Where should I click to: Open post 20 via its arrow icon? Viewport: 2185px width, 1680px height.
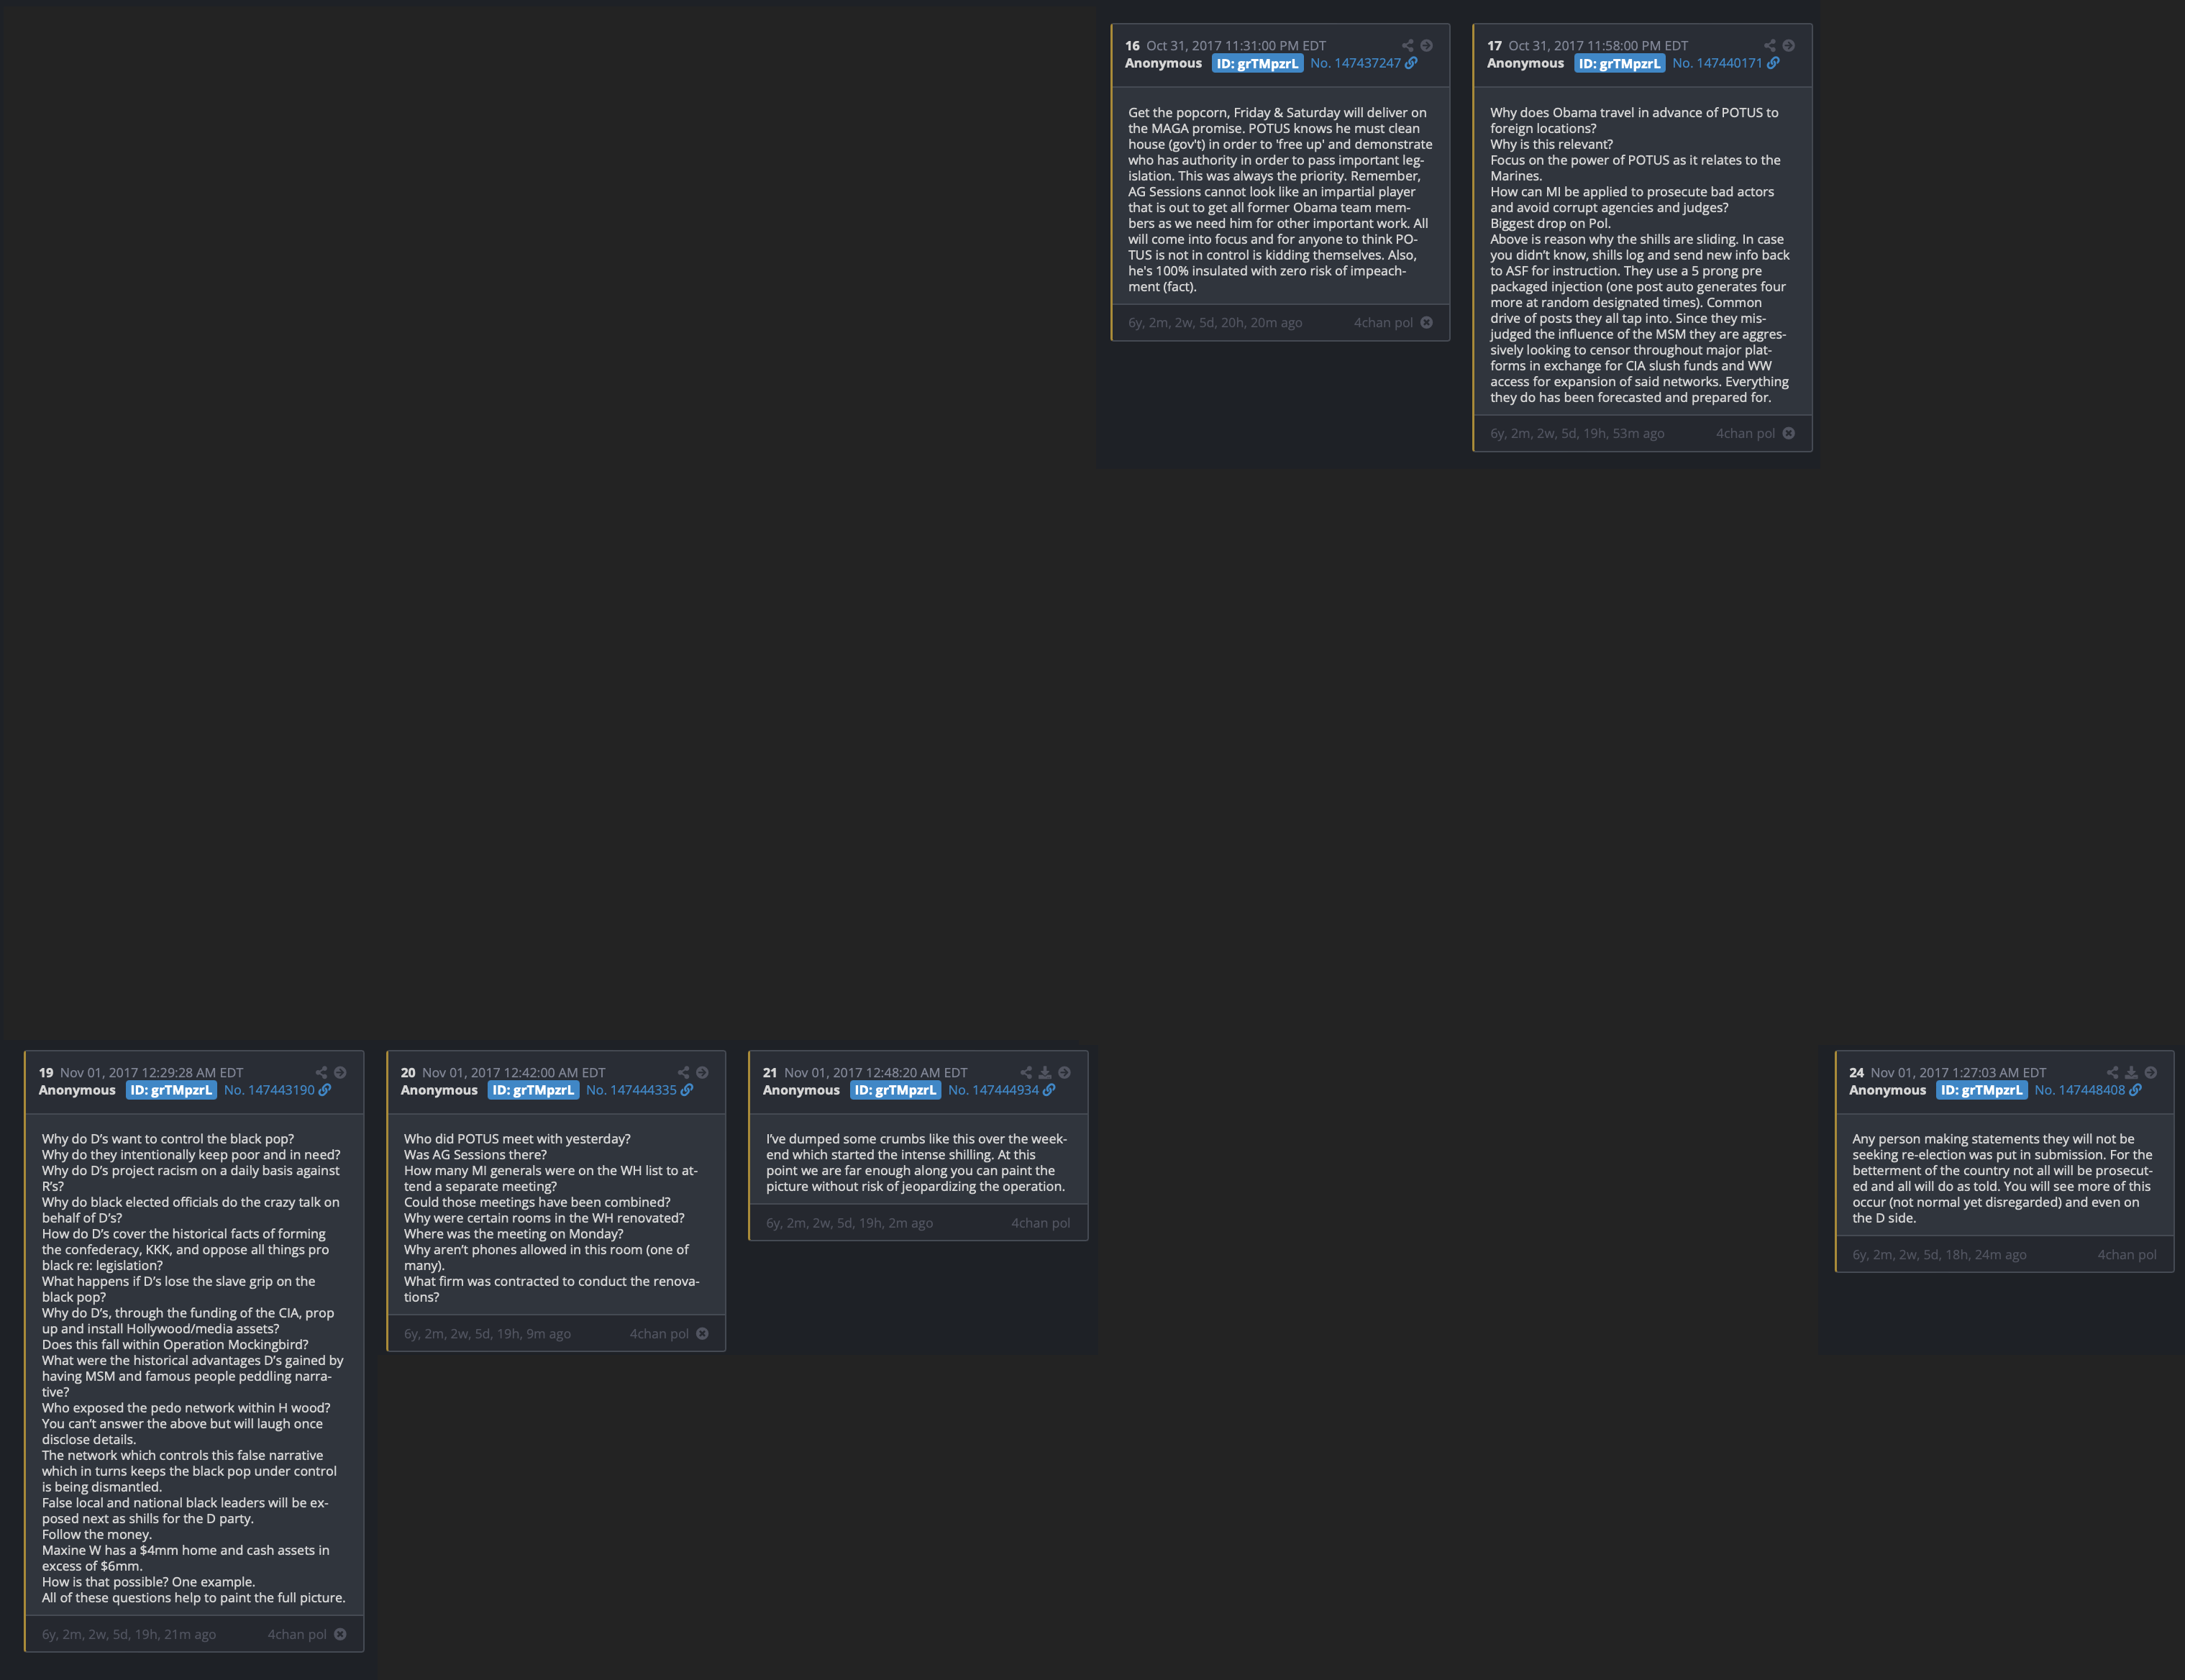point(702,1072)
